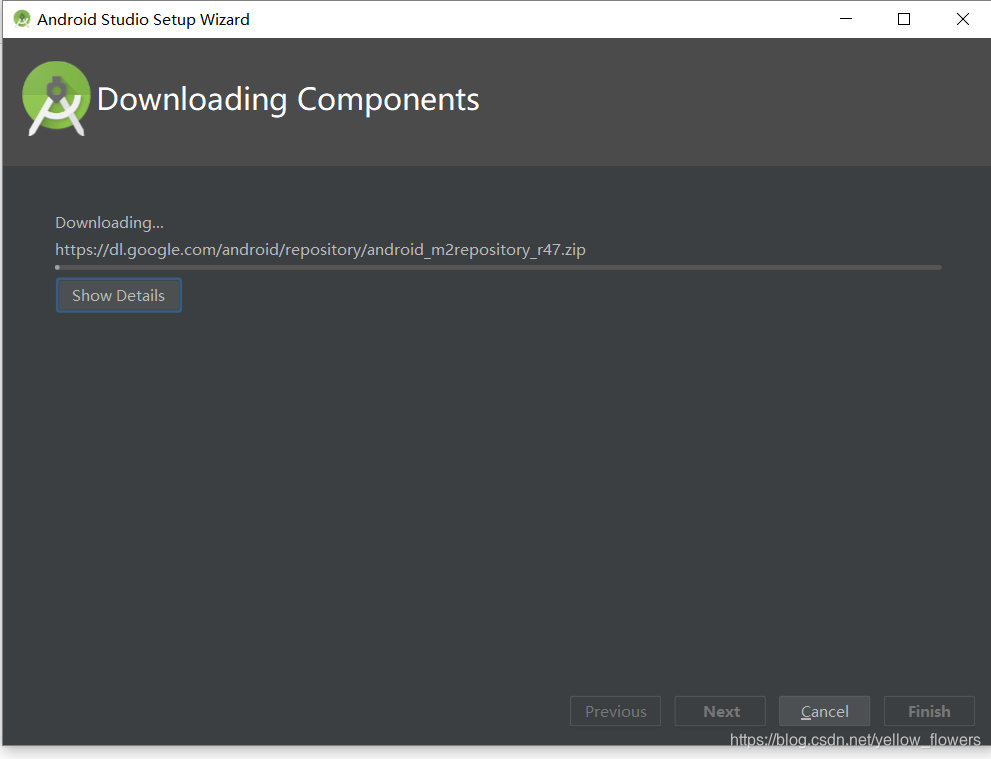Click the Android Studio logo in header
The height and width of the screenshot is (759, 991).
(56, 99)
